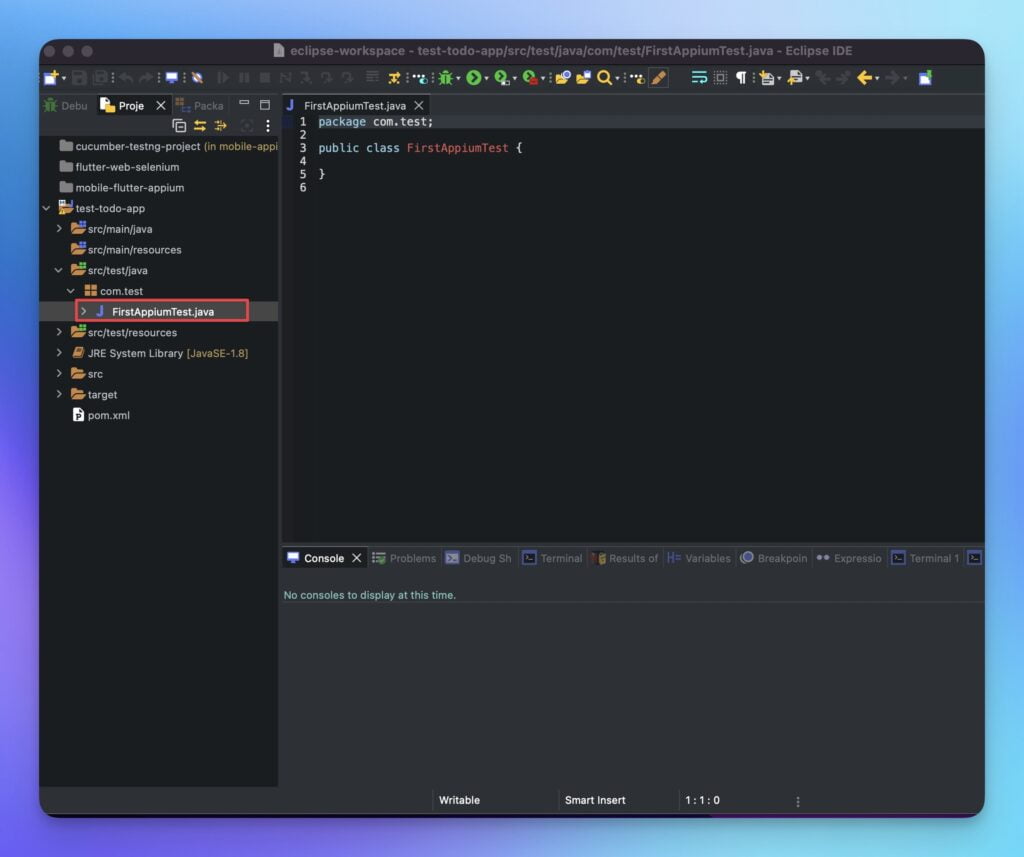Expand the src/main/java folder

click(x=59, y=229)
